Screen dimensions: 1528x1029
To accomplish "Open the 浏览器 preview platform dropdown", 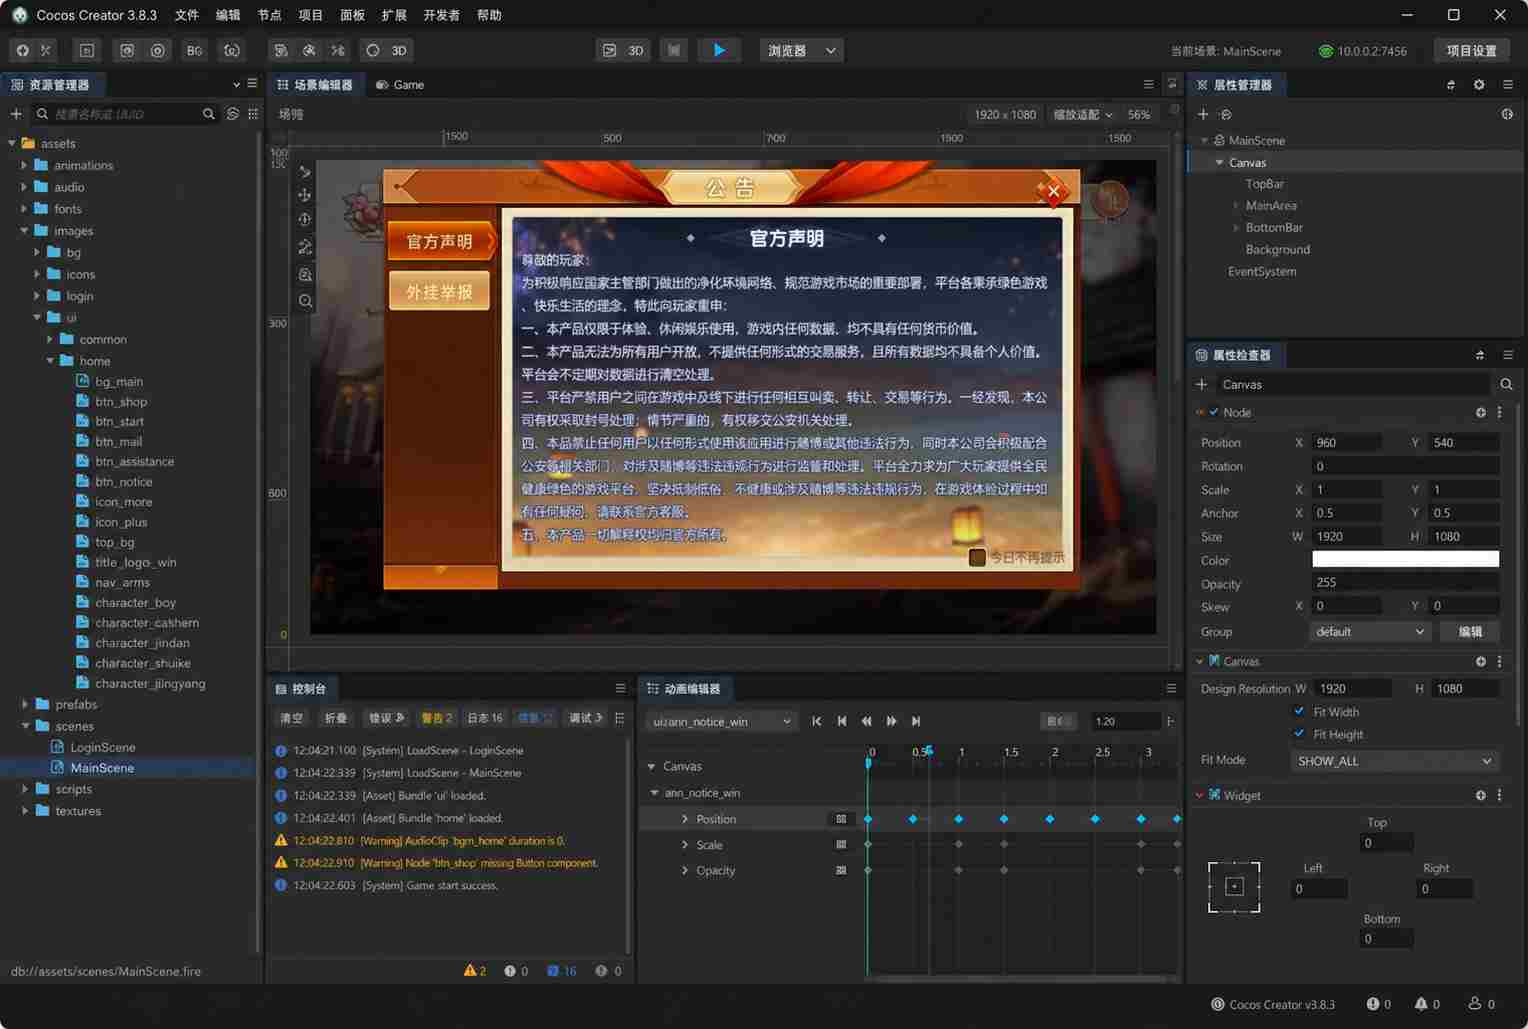I will coord(802,50).
